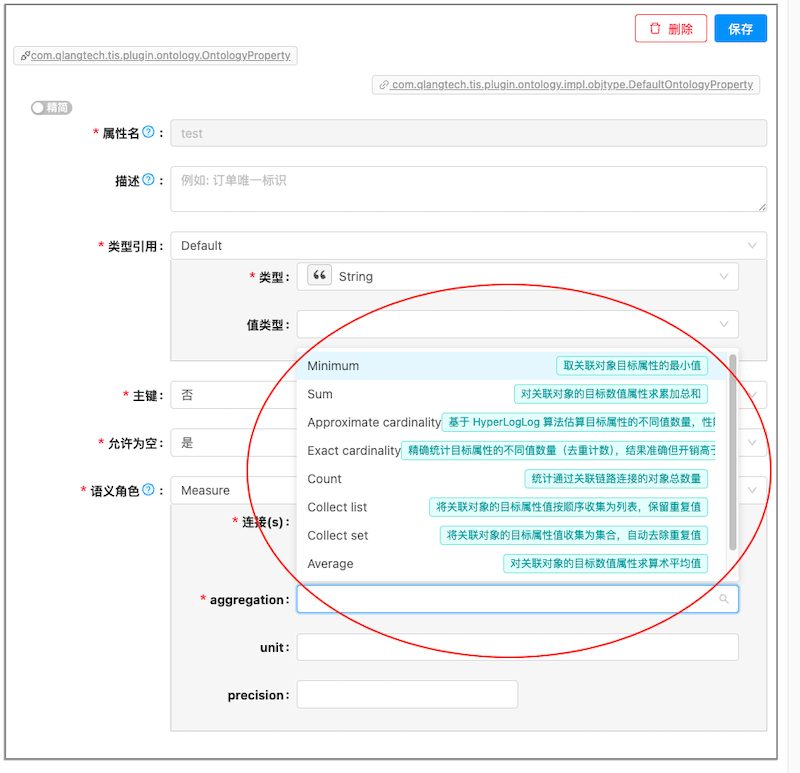Image resolution: width=800 pixels, height=773 pixels.
Task: Click the 描述 textarea
Action: 468,189
